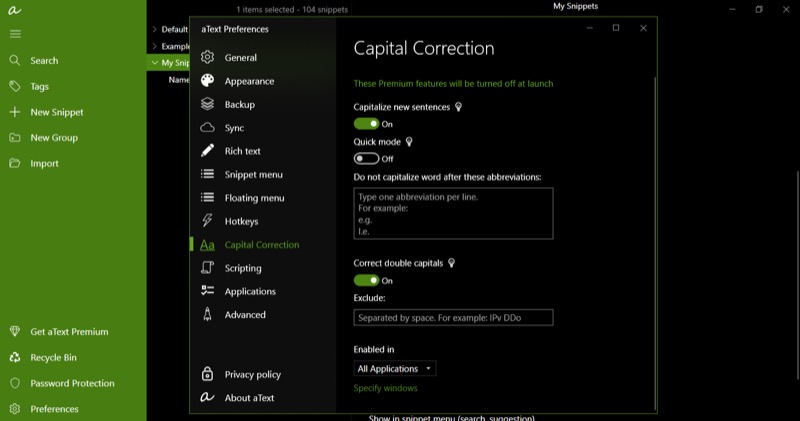The width and height of the screenshot is (800, 421).
Task: Open the Appearance preferences section
Action: (249, 81)
